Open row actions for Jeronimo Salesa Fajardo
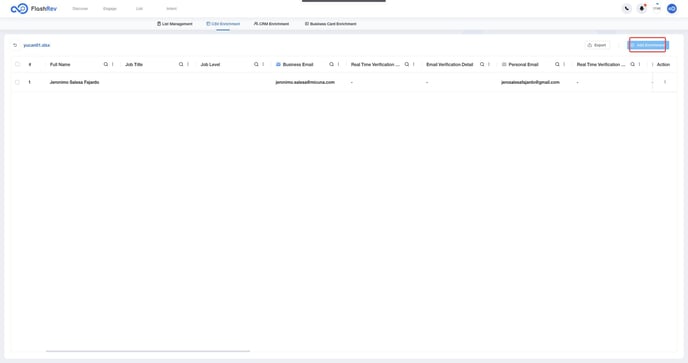The height and width of the screenshot is (363, 688). click(x=665, y=82)
